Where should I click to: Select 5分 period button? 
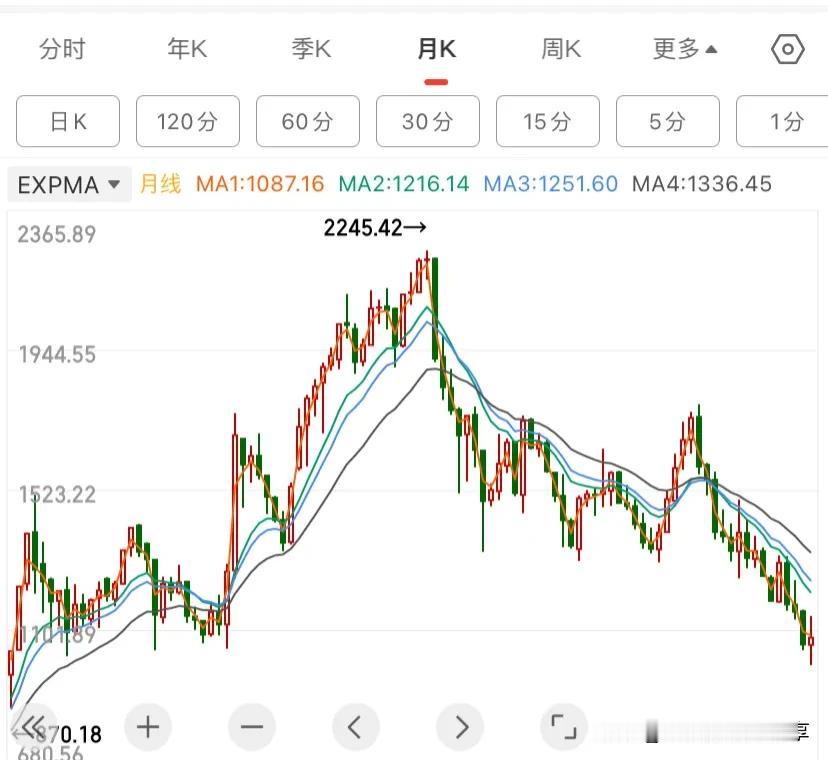[667, 121]
